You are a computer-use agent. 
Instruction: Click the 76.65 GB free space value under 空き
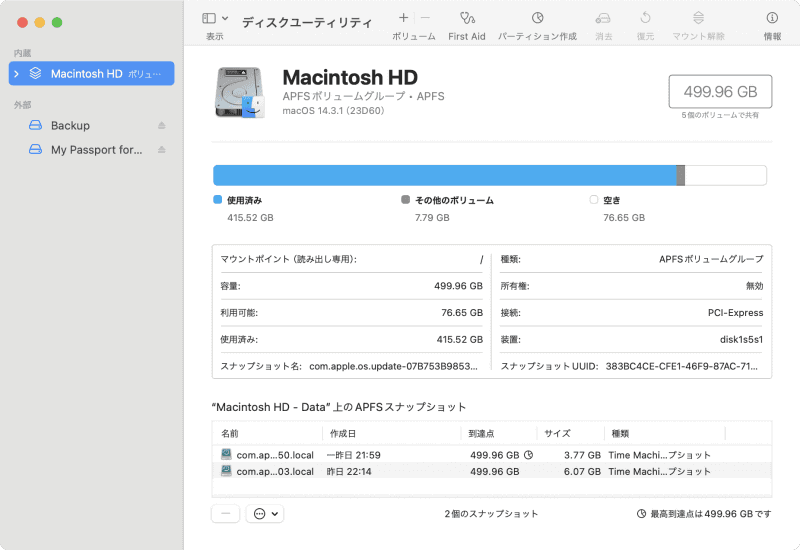[x=624, y=218]
